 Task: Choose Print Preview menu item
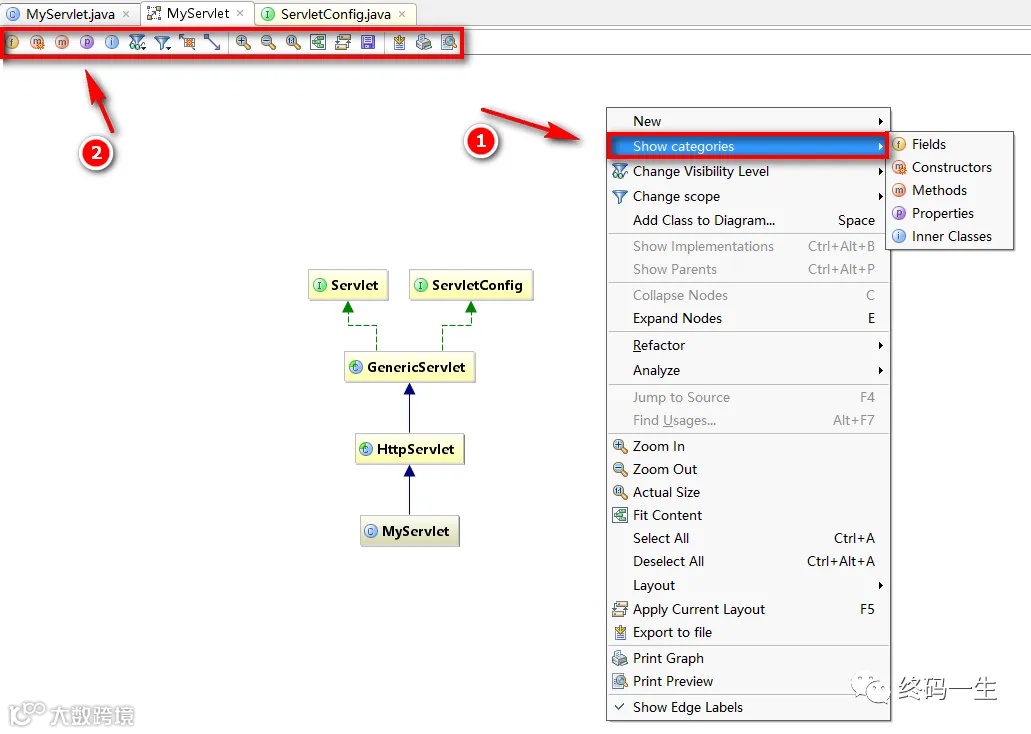(x=748, y=681)
